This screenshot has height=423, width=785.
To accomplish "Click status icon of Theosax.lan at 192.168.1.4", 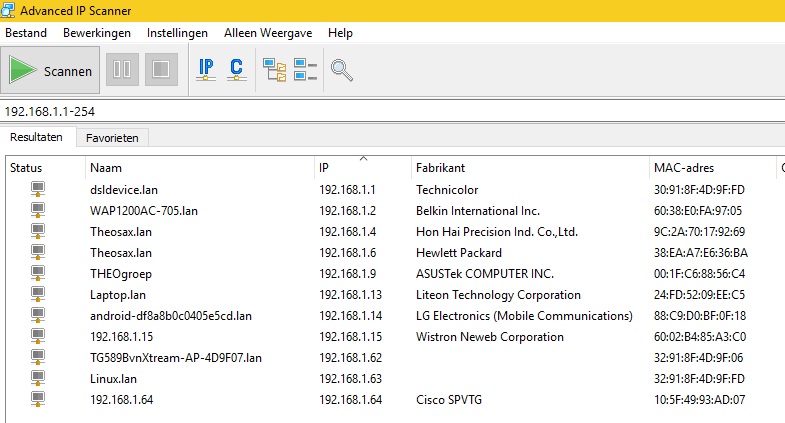I will [38, 232].
